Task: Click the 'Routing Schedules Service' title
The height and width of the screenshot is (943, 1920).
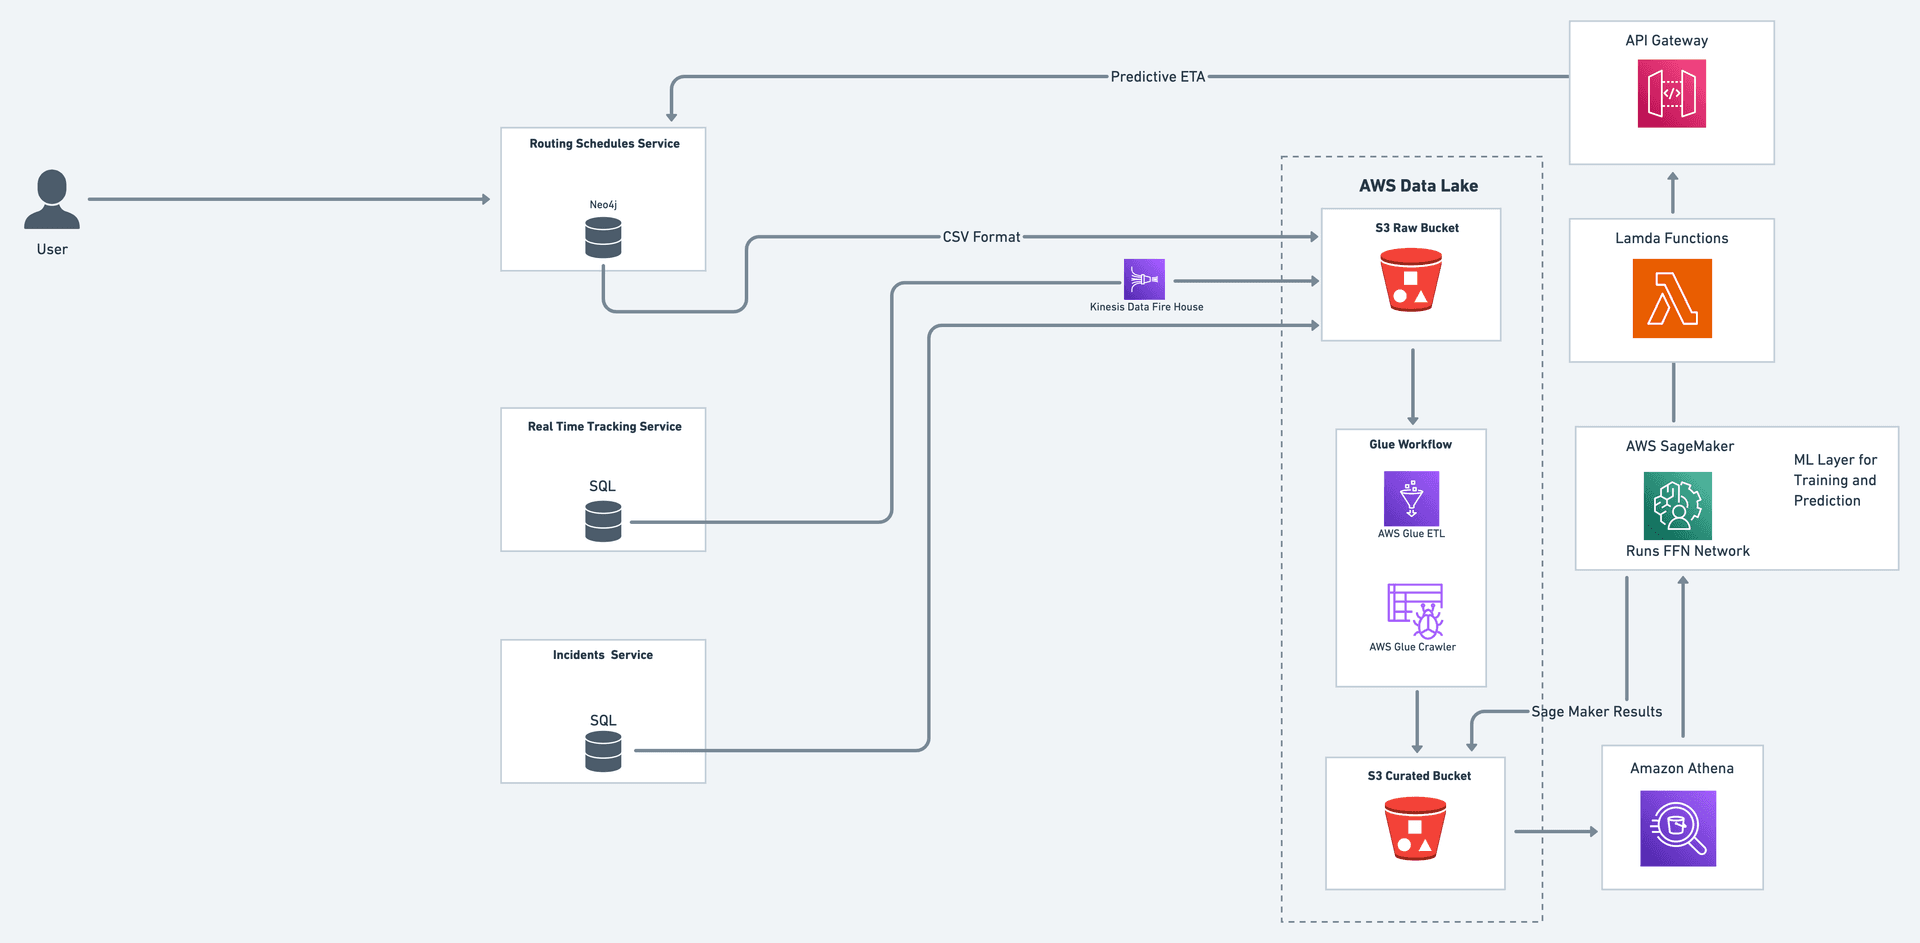Action: [x=604, y=144]
